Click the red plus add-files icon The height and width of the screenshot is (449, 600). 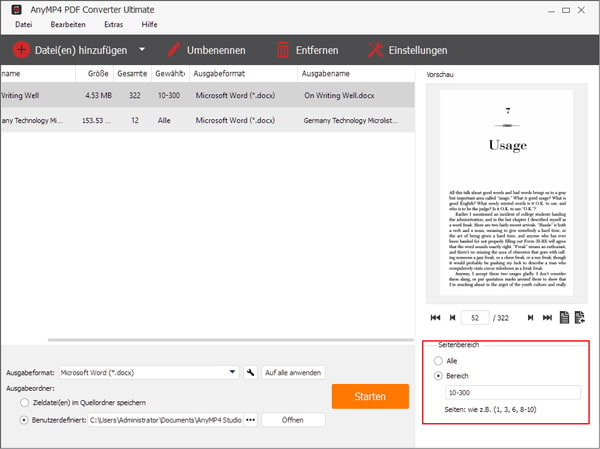coord(21,50)
